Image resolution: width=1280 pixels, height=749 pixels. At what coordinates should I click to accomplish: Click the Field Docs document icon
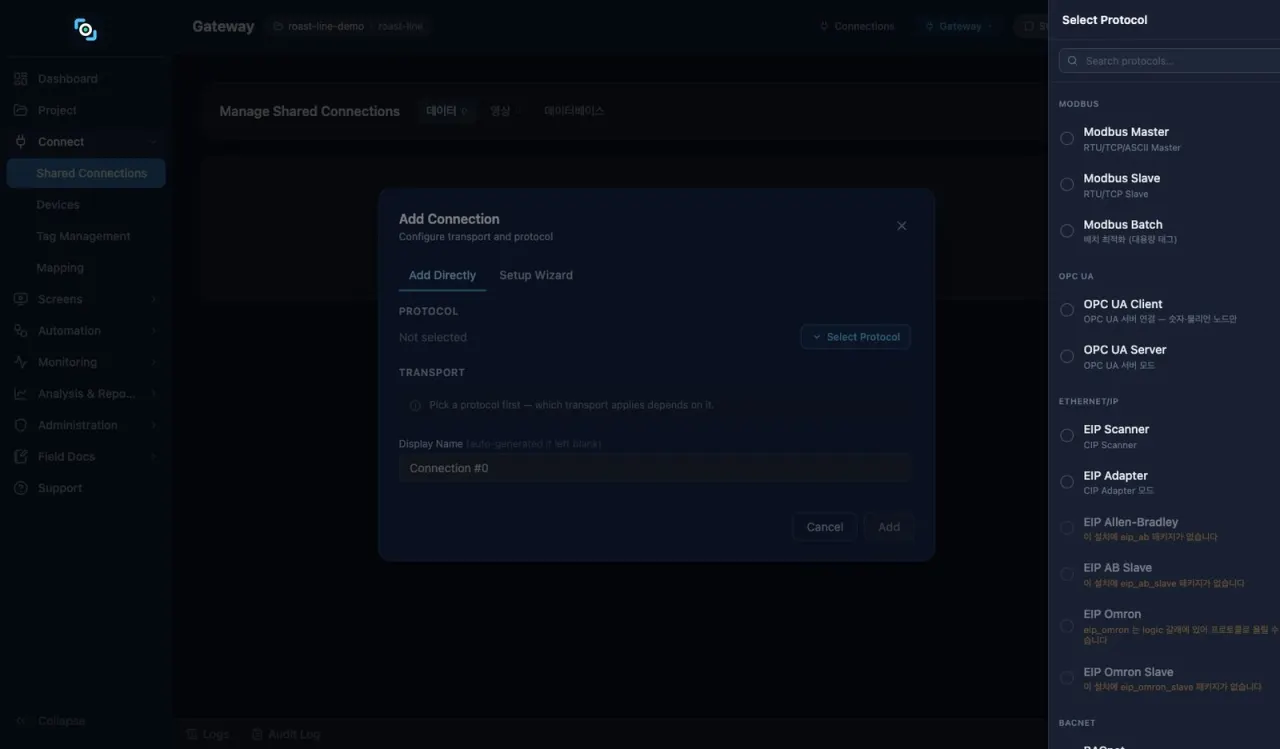(21, 457)
